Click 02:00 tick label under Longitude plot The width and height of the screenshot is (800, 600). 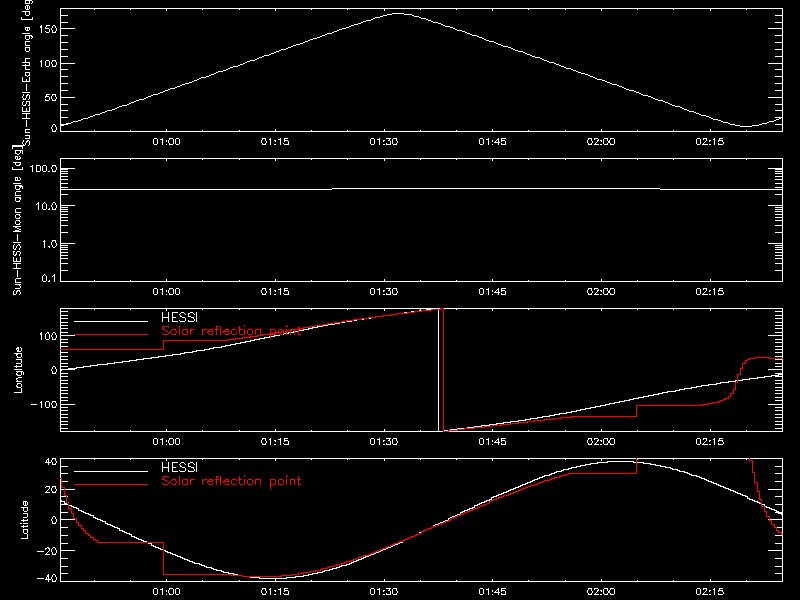click(601, 442)
